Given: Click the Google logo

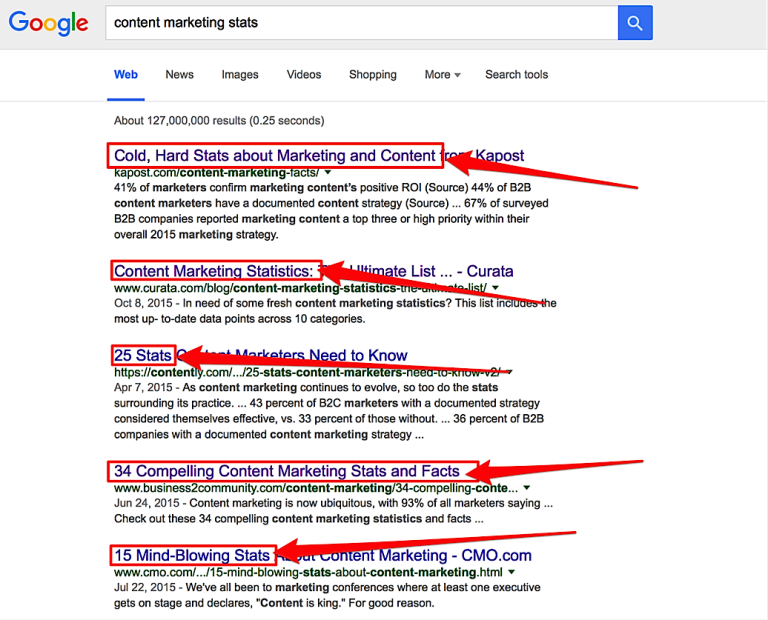Looking at the screenshot, I should (48, 23).
